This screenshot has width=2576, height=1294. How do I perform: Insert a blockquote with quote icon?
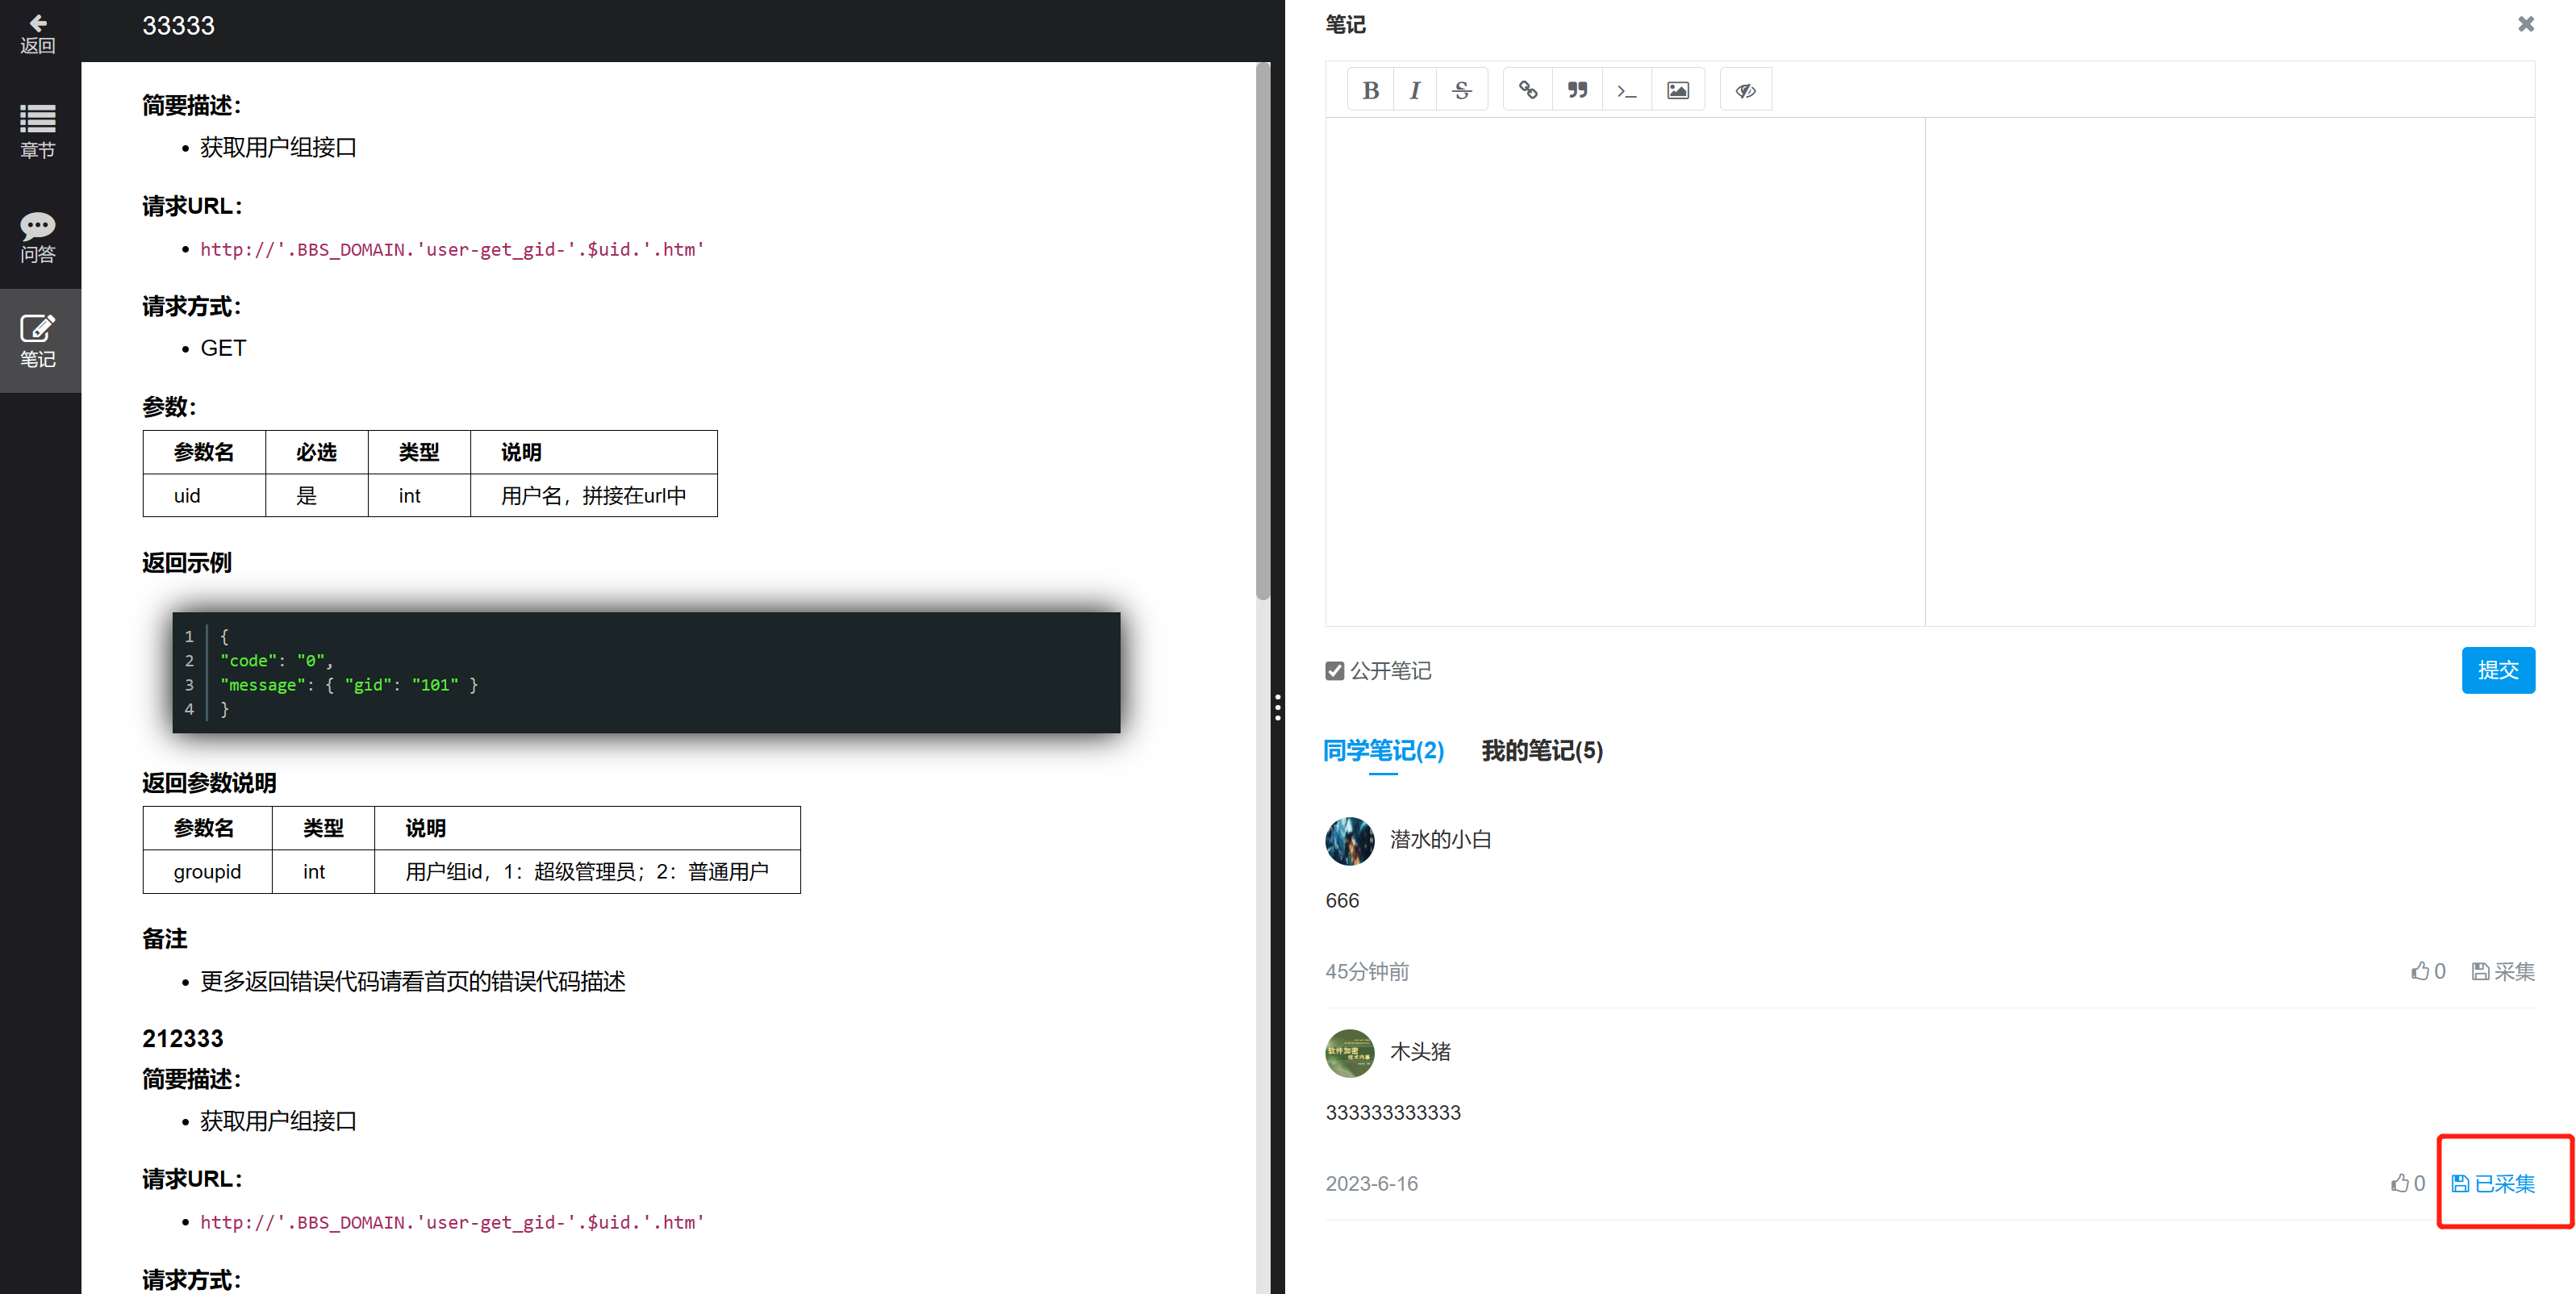point(1577,91)
